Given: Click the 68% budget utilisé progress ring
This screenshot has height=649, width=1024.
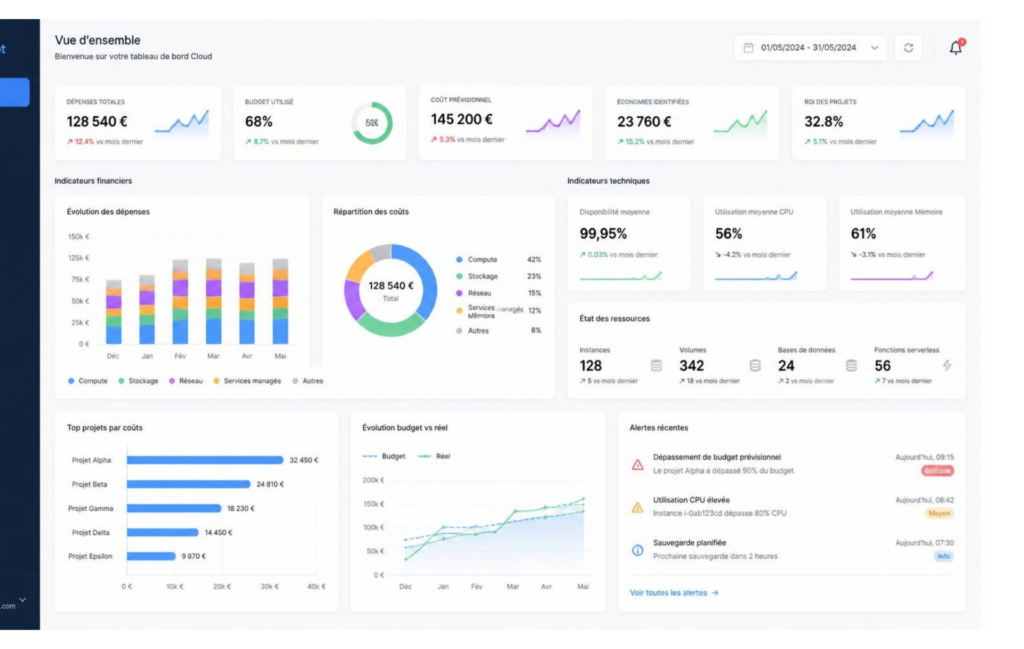Looking at the screenshot, I should tap(372, 123).
